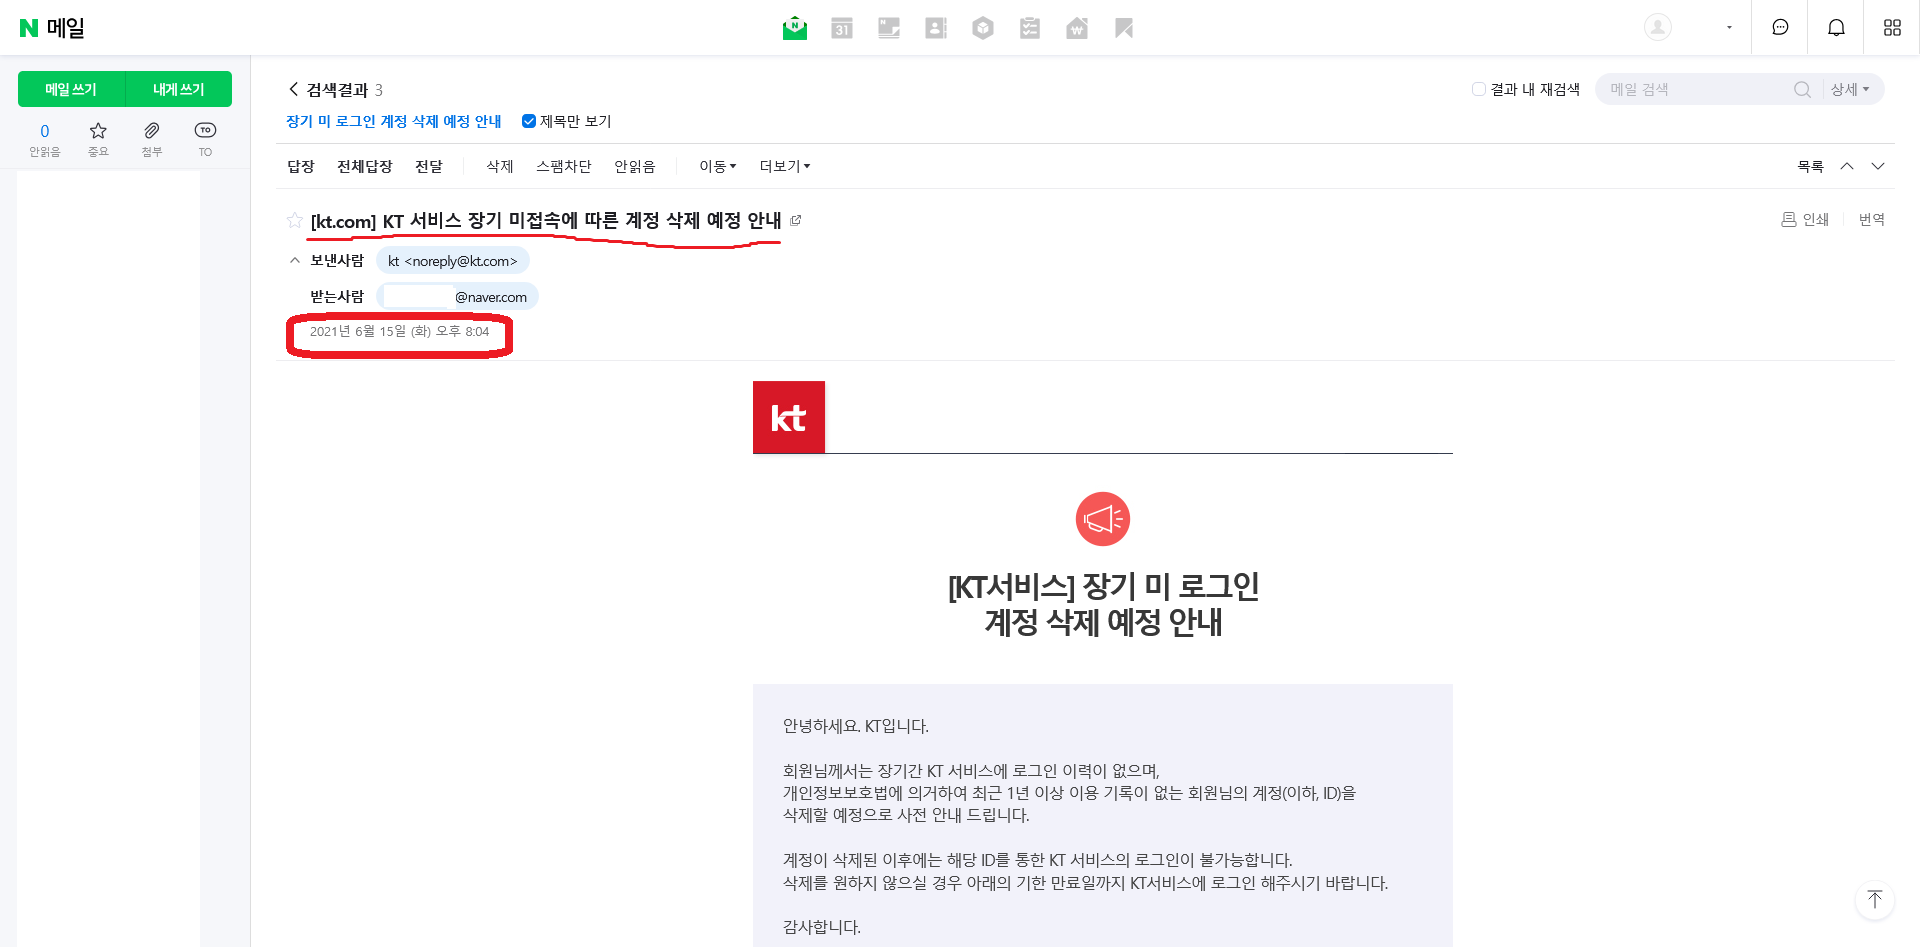Open the notifications bell
The width and height of the screenshot is (1920, 947).
click(1836, 28)
